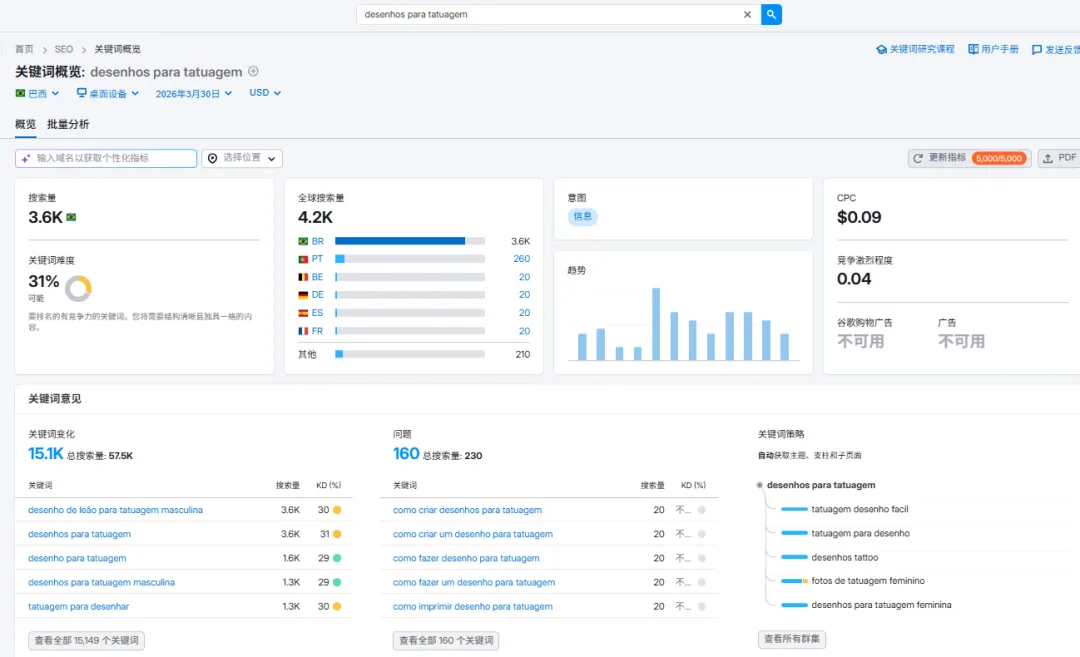Click the blue search magnifier button
Viewport: 1080px width, 657px height.
pyautogui.click(x=771, y=14)
